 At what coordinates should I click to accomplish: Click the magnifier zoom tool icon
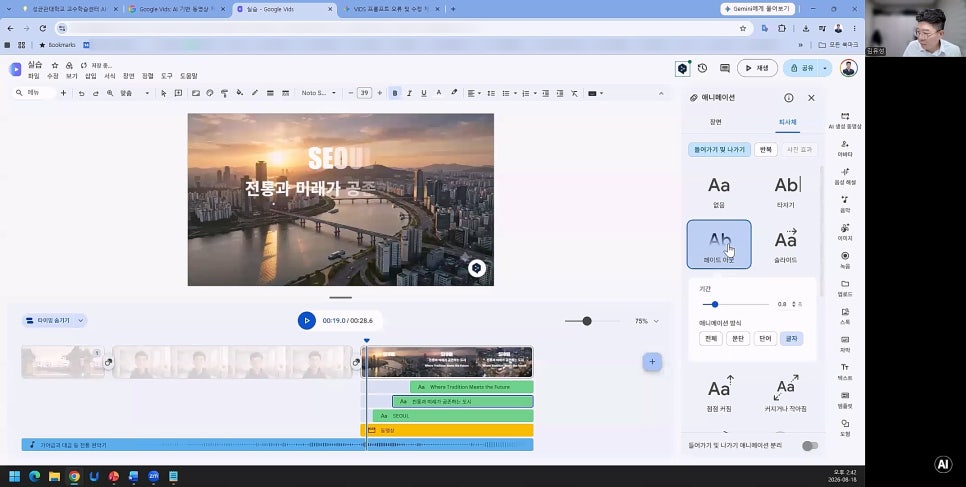[x=110, y=93]
